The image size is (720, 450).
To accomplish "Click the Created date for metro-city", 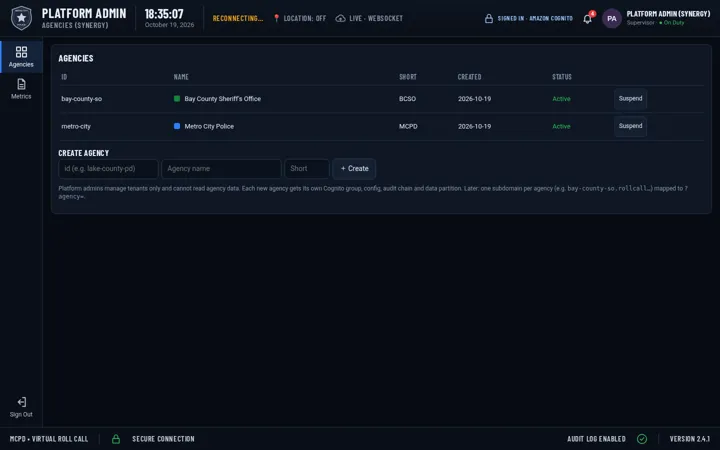I will click(474, 126).
